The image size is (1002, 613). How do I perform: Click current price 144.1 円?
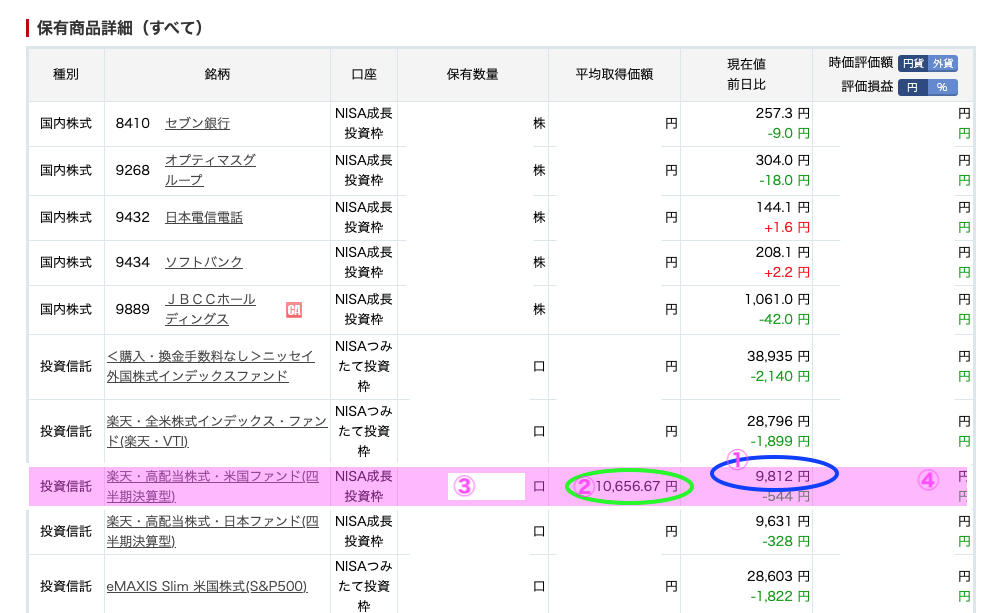[x=782, y=207]
